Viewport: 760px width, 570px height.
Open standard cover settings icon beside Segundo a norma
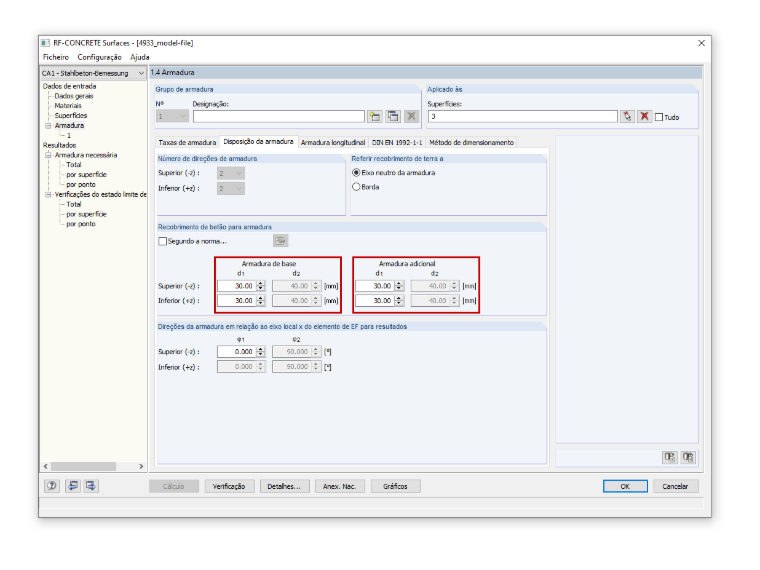281,241
